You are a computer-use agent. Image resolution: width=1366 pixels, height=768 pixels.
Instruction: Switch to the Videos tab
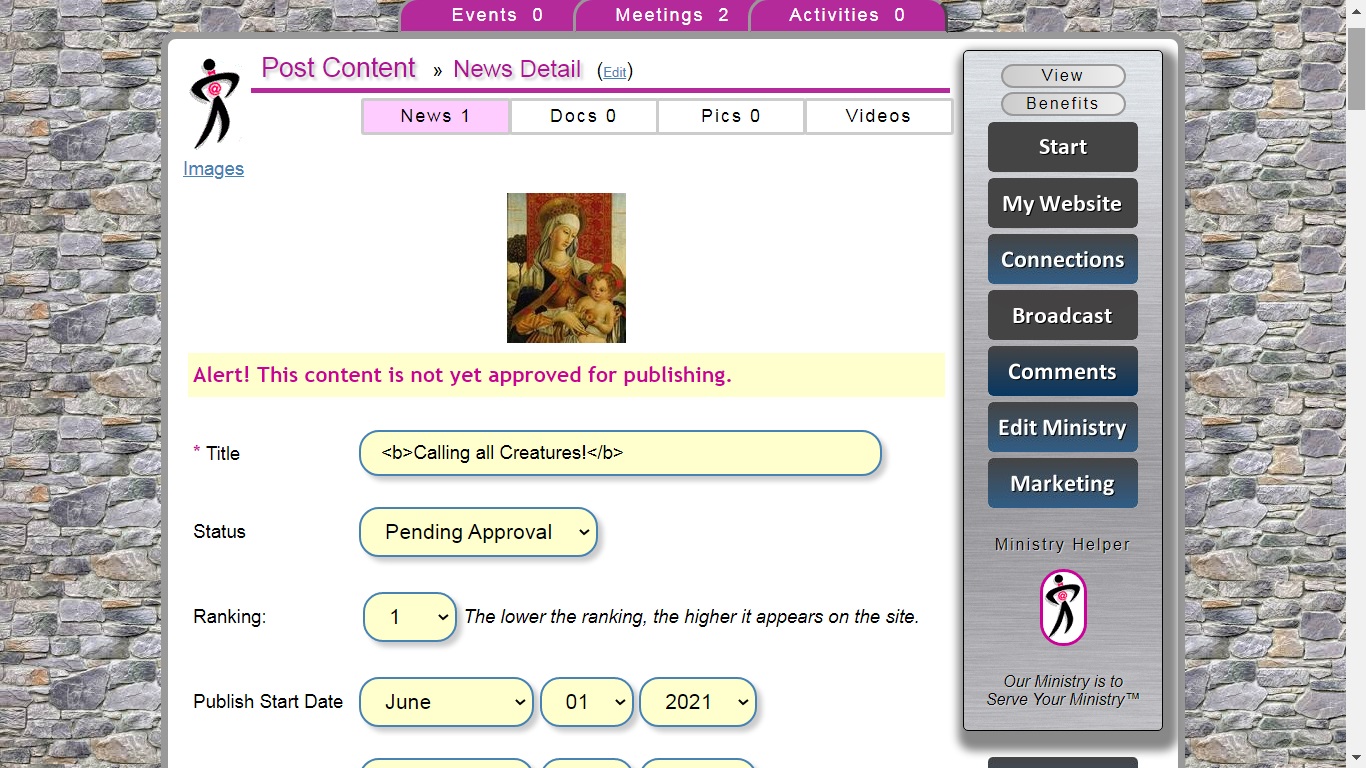[x=878, y=116]
